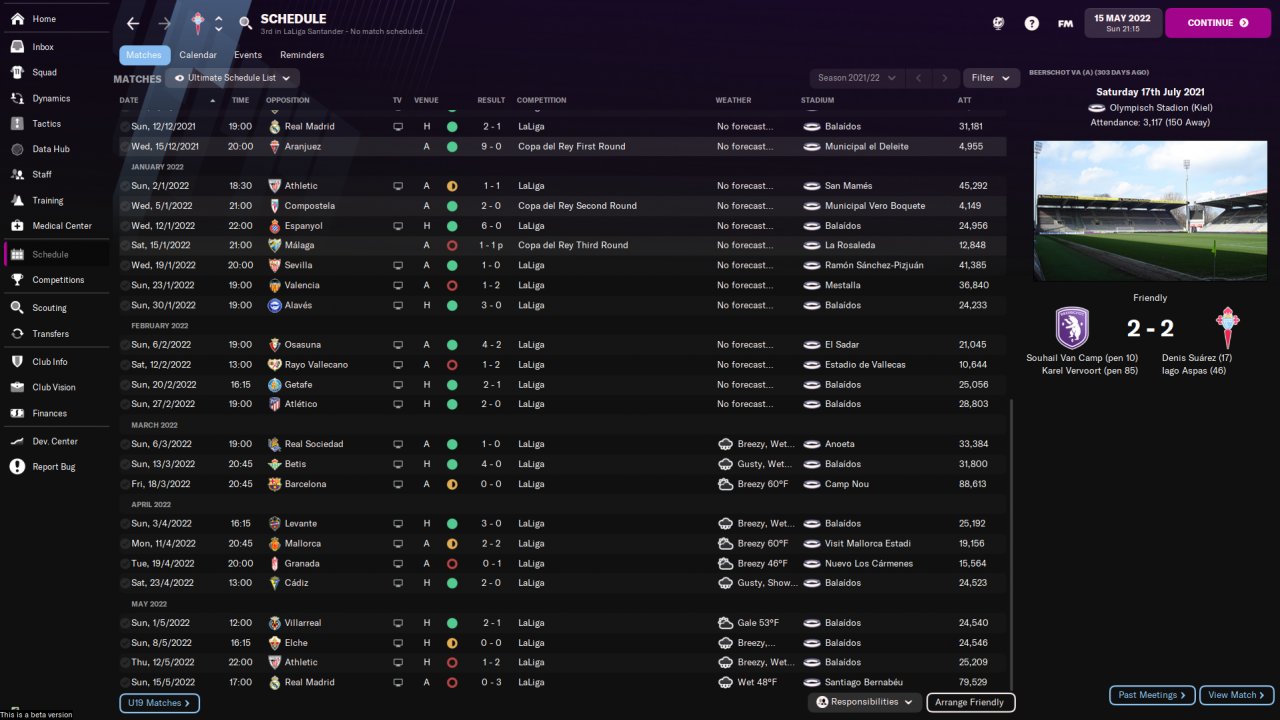Click the Beerschot crest in the match summary

[x=1072, y=328]
